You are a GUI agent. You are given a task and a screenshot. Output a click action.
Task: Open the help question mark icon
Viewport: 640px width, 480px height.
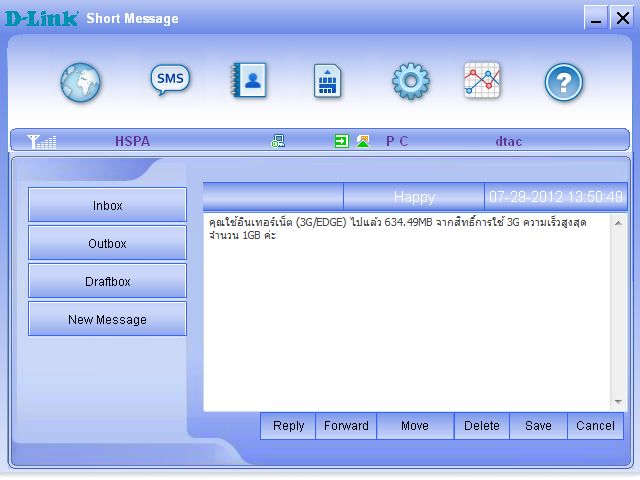coord(563,82)
